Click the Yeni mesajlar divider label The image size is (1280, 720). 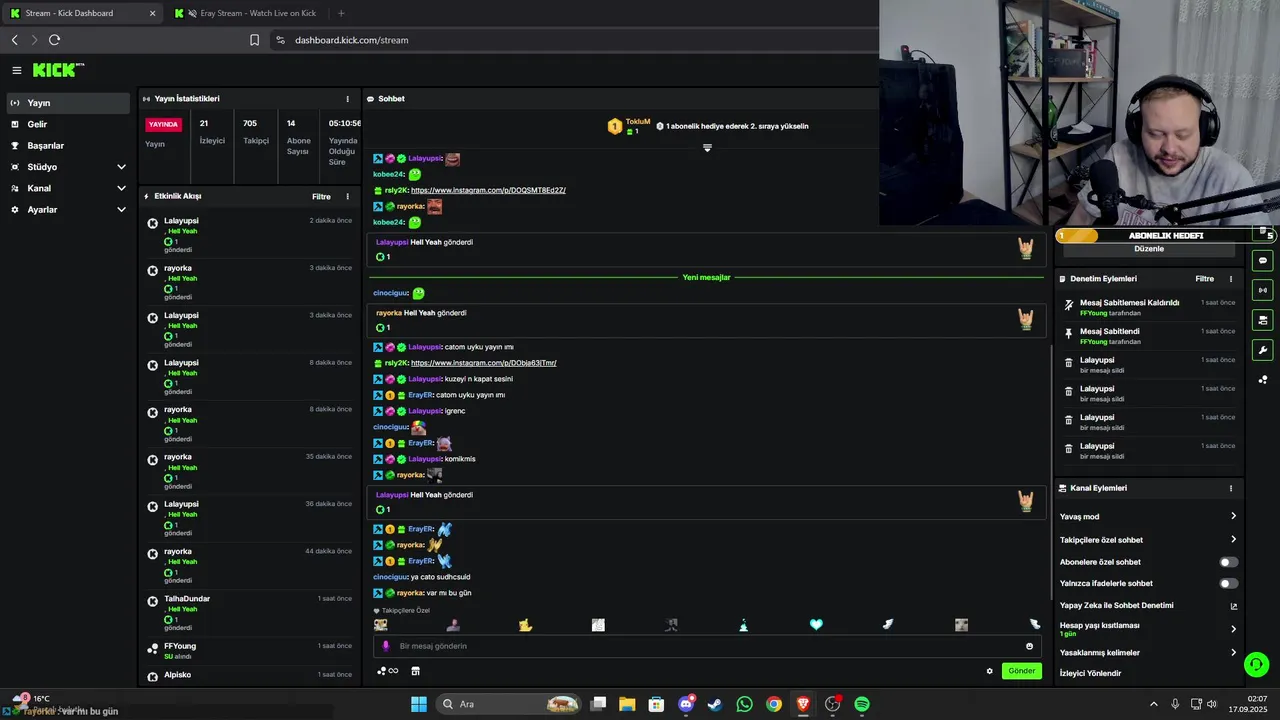pyautogui.click(x=706, y=277)
